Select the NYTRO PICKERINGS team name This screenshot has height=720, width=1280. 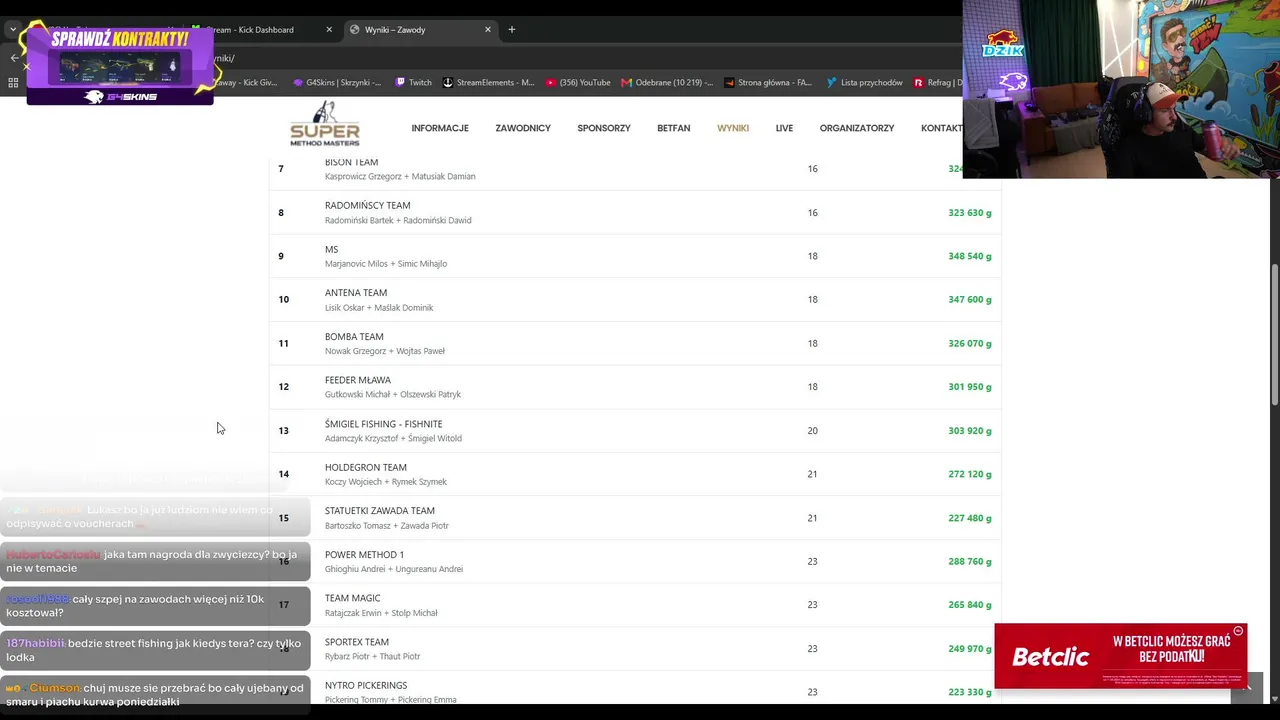click(366, 685)
